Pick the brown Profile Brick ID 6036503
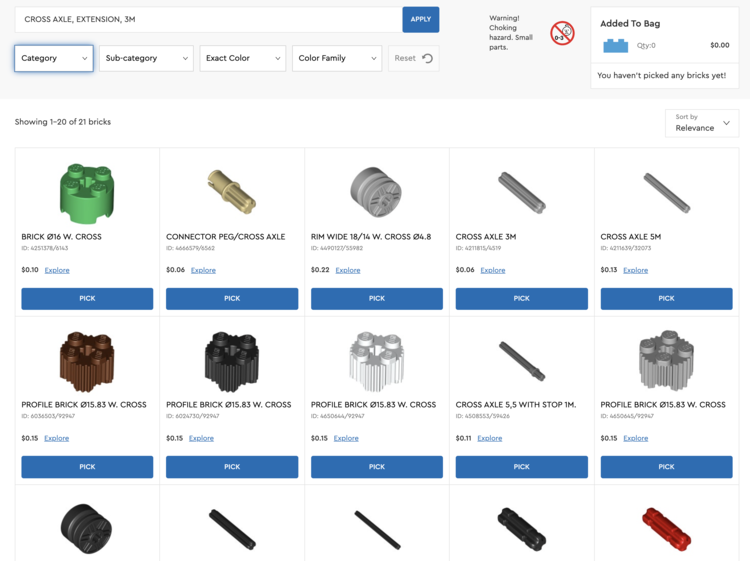Screen dimensions: 750x561 87,467
